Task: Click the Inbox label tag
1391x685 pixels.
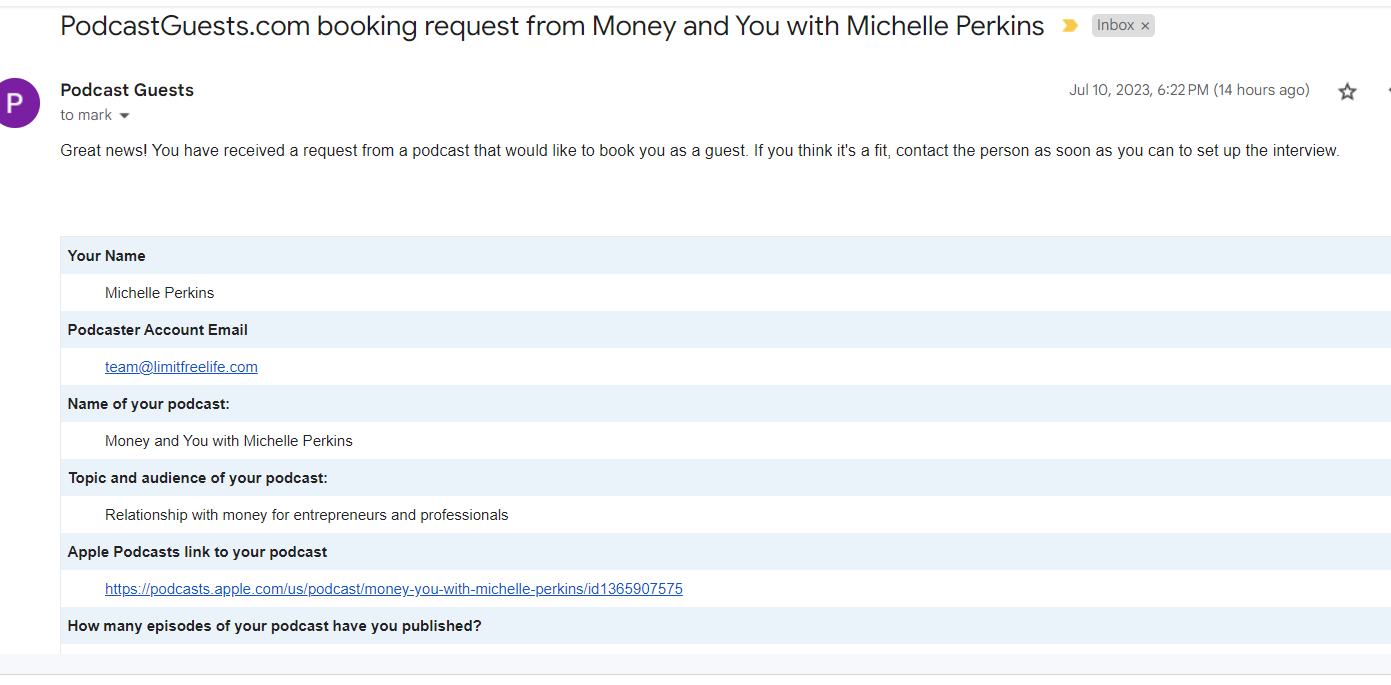Action: (1115, 26)
